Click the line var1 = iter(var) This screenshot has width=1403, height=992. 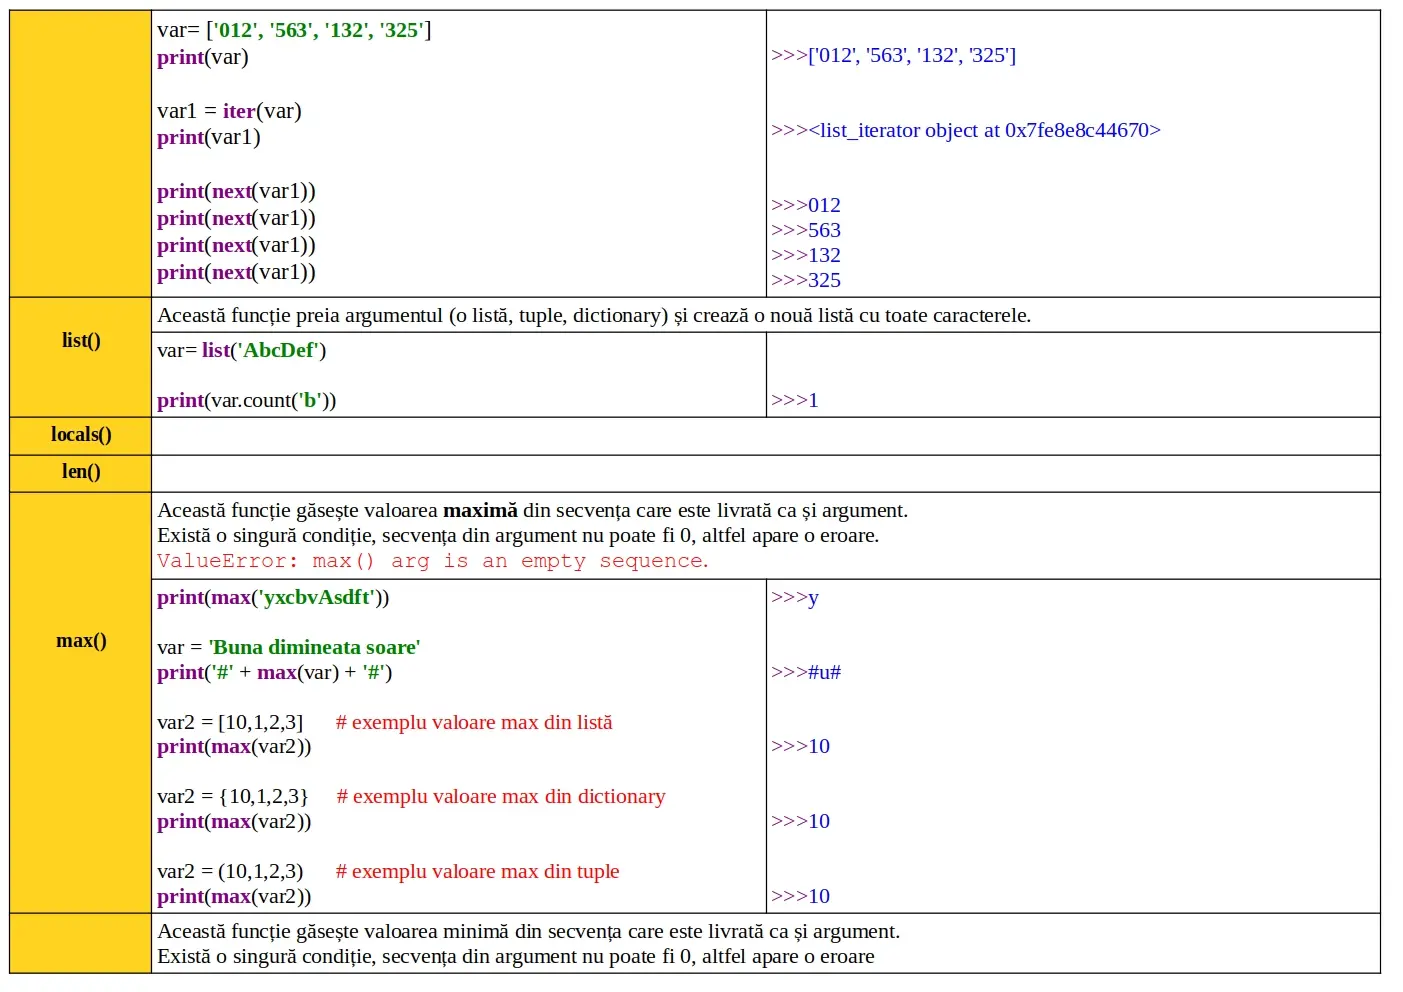coord(229,111)
